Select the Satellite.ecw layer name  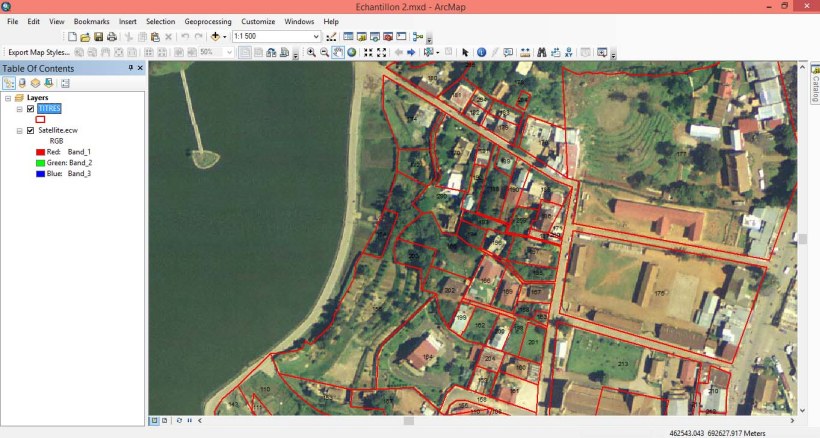(58, 130)
